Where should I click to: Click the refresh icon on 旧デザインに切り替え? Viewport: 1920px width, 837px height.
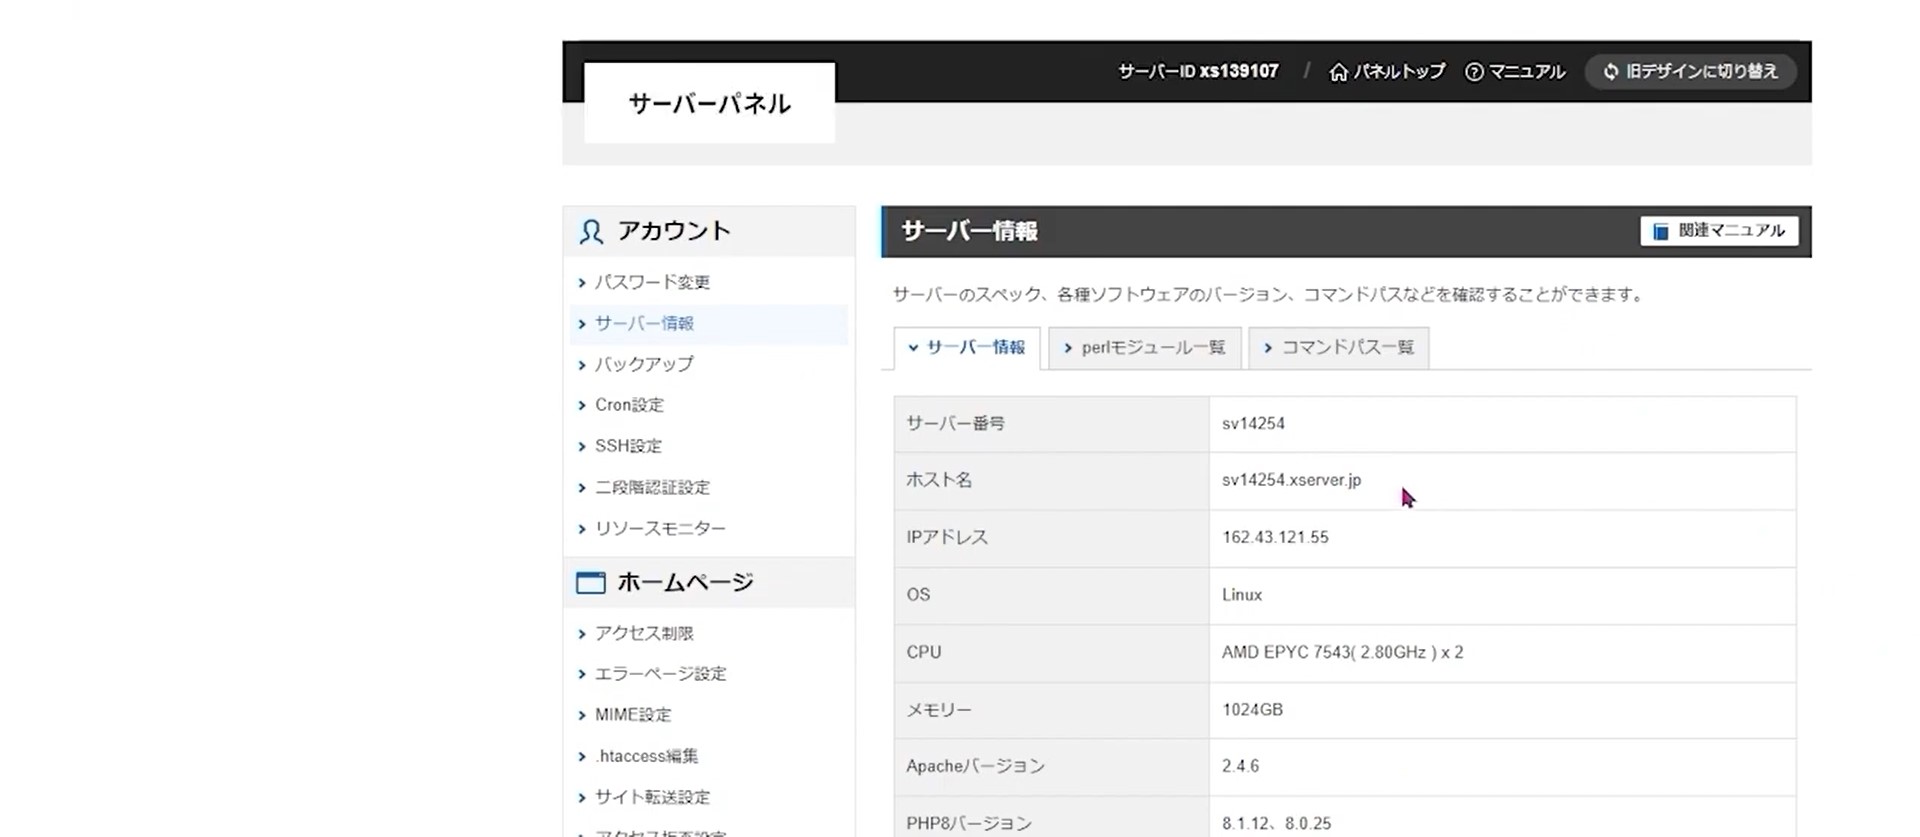pyautogui.click(x=1610, y=72)
